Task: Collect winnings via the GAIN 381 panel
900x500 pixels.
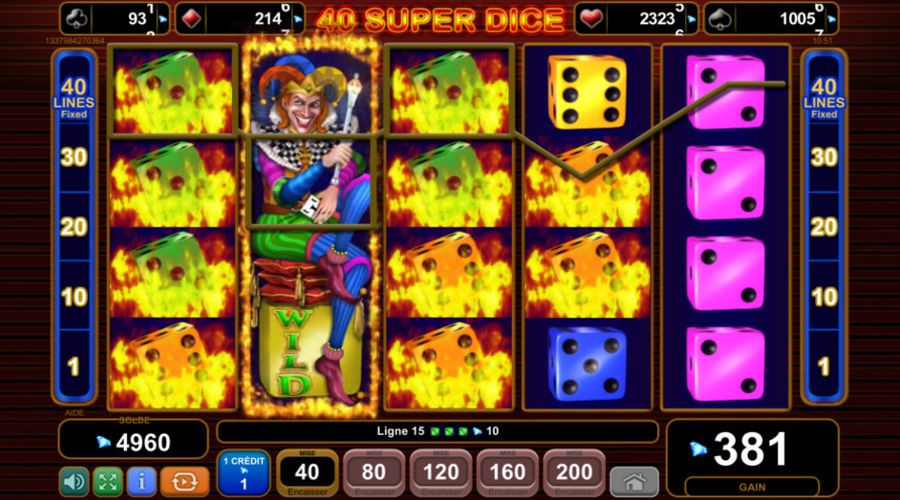Action: 752,458
